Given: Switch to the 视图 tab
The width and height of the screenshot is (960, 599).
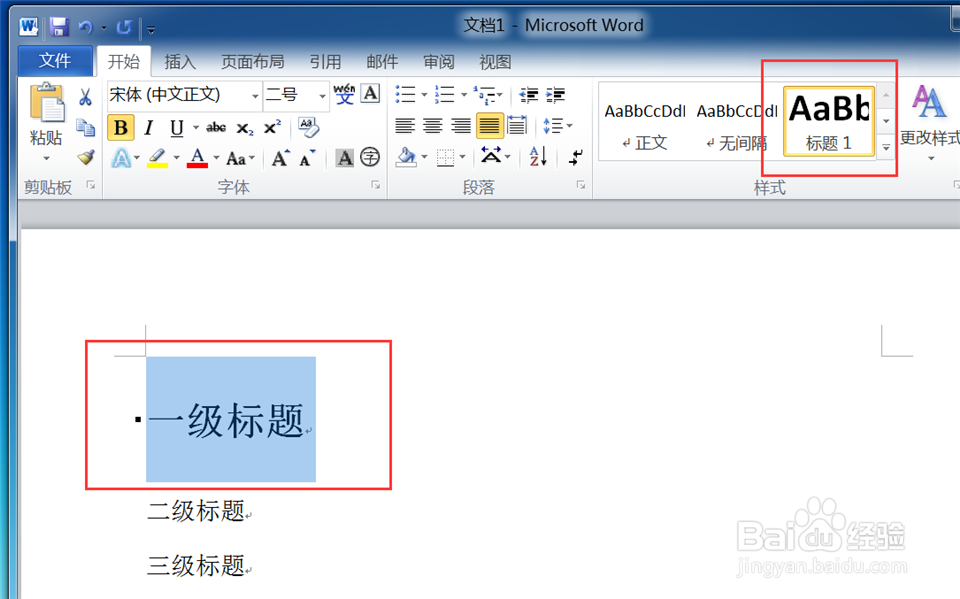Looking at the screenshot, I should (x=495, y=62).
